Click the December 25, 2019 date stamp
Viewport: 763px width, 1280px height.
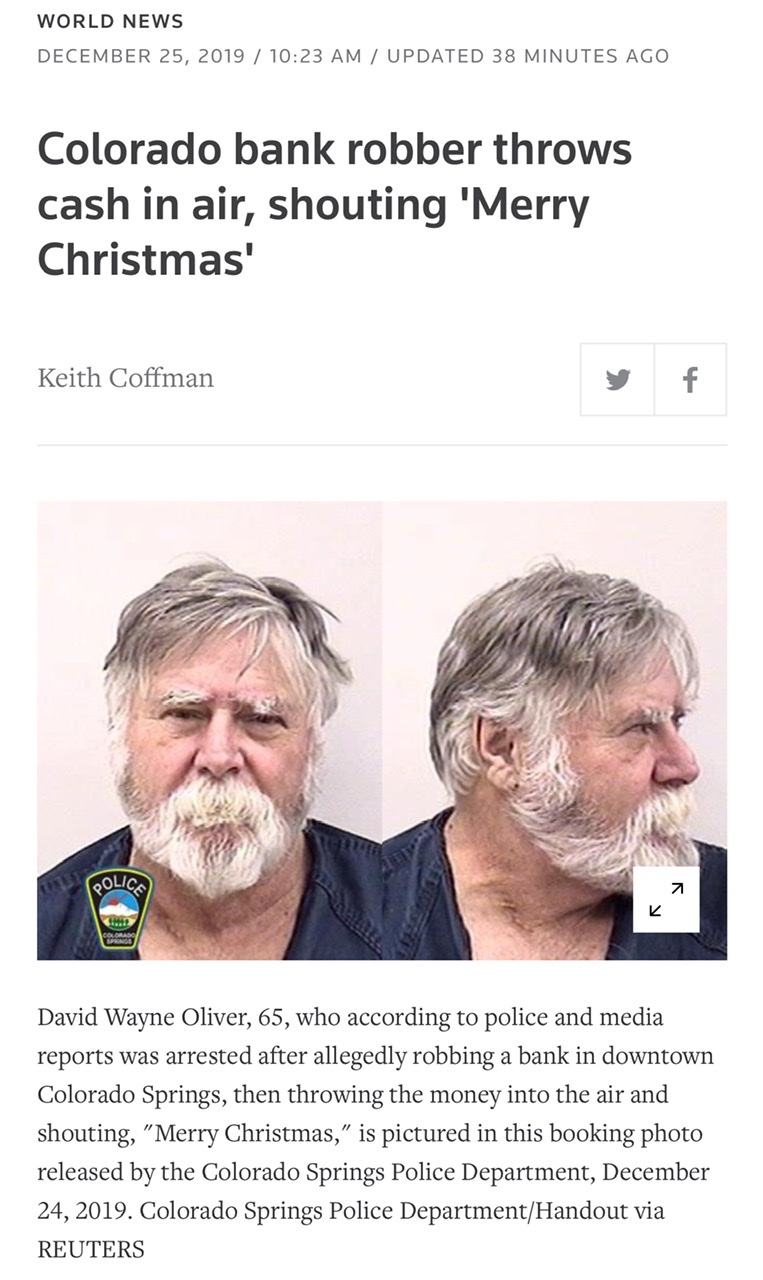tap(141, 56)
